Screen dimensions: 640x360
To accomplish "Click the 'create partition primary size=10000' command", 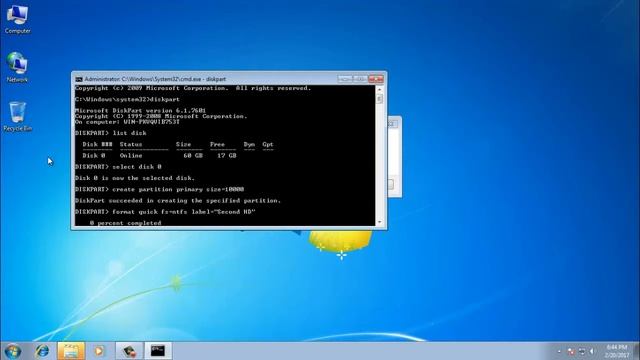I will click(x=178, y=189).
